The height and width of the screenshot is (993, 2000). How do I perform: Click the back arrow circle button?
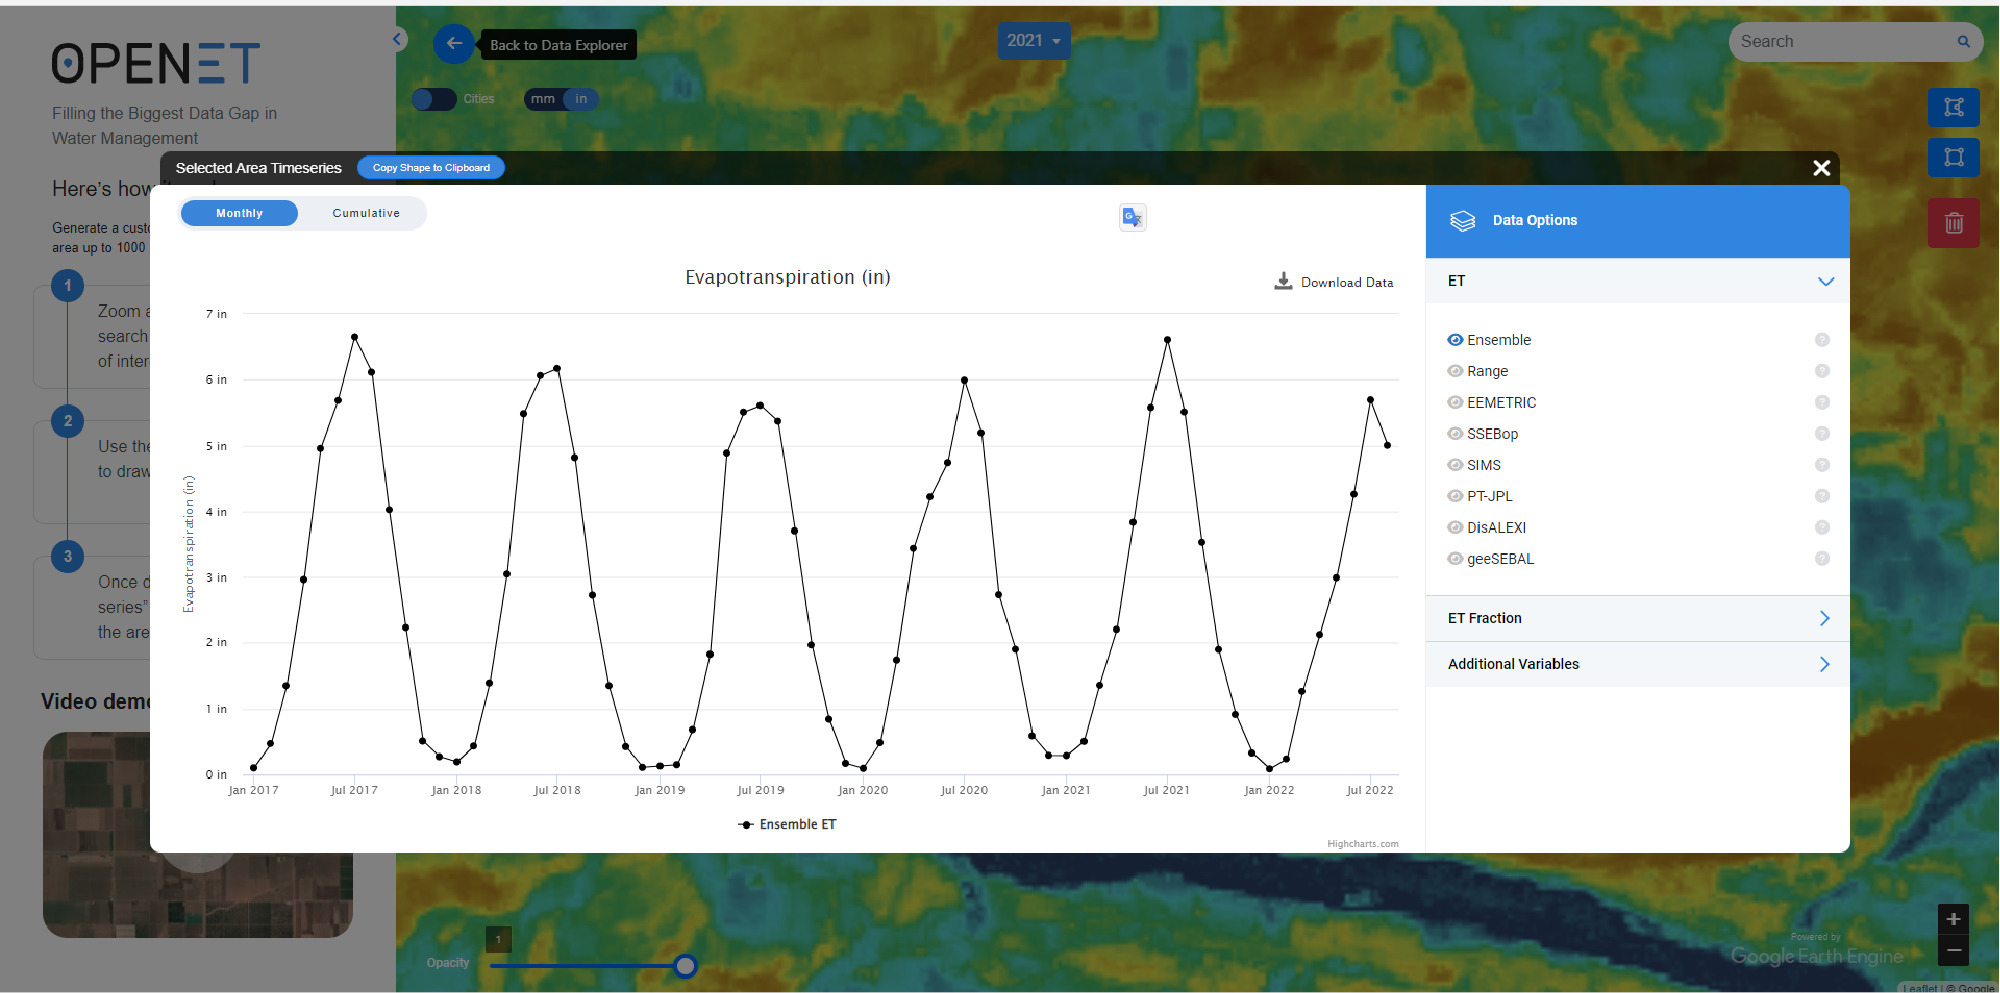coord(454,44)
